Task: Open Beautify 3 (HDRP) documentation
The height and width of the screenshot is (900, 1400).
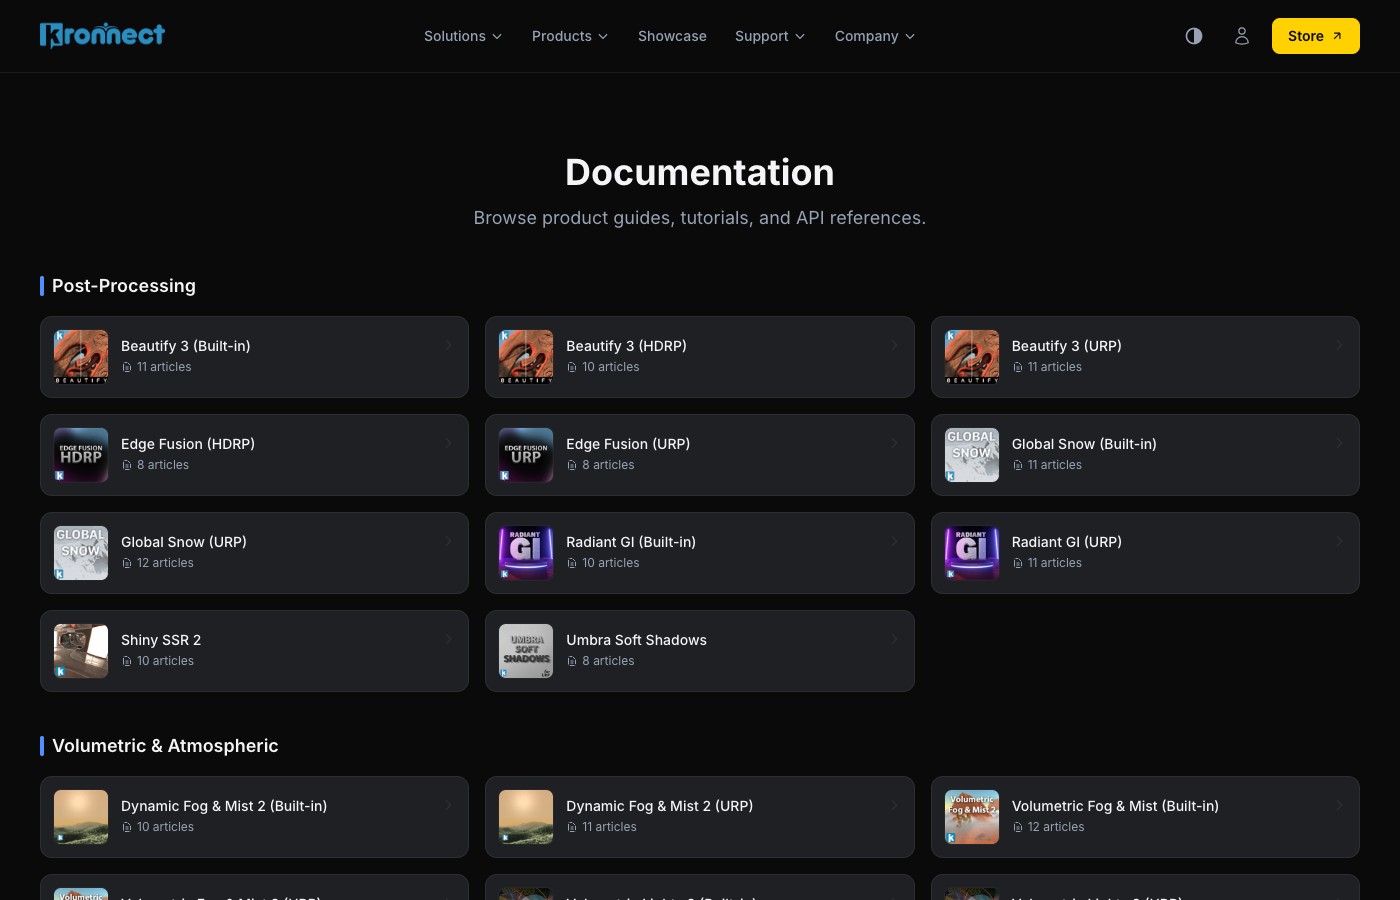Action: [700, 356]
